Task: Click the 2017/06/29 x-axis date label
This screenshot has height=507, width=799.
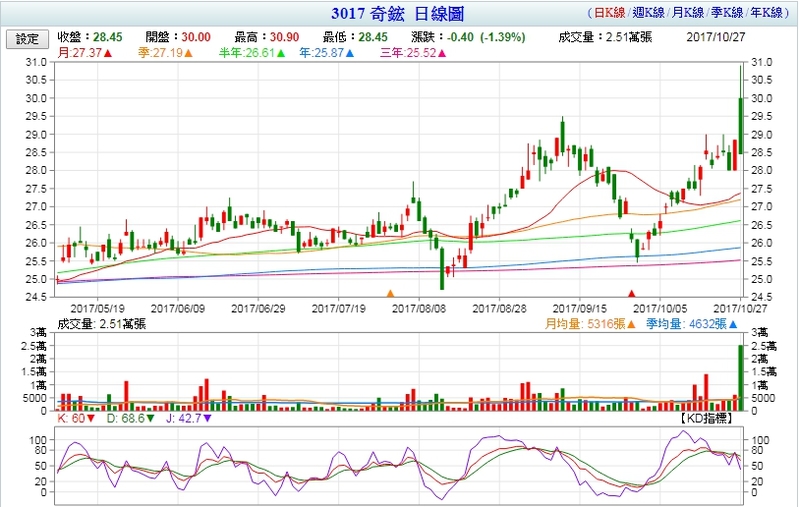Action: [258, 309]
